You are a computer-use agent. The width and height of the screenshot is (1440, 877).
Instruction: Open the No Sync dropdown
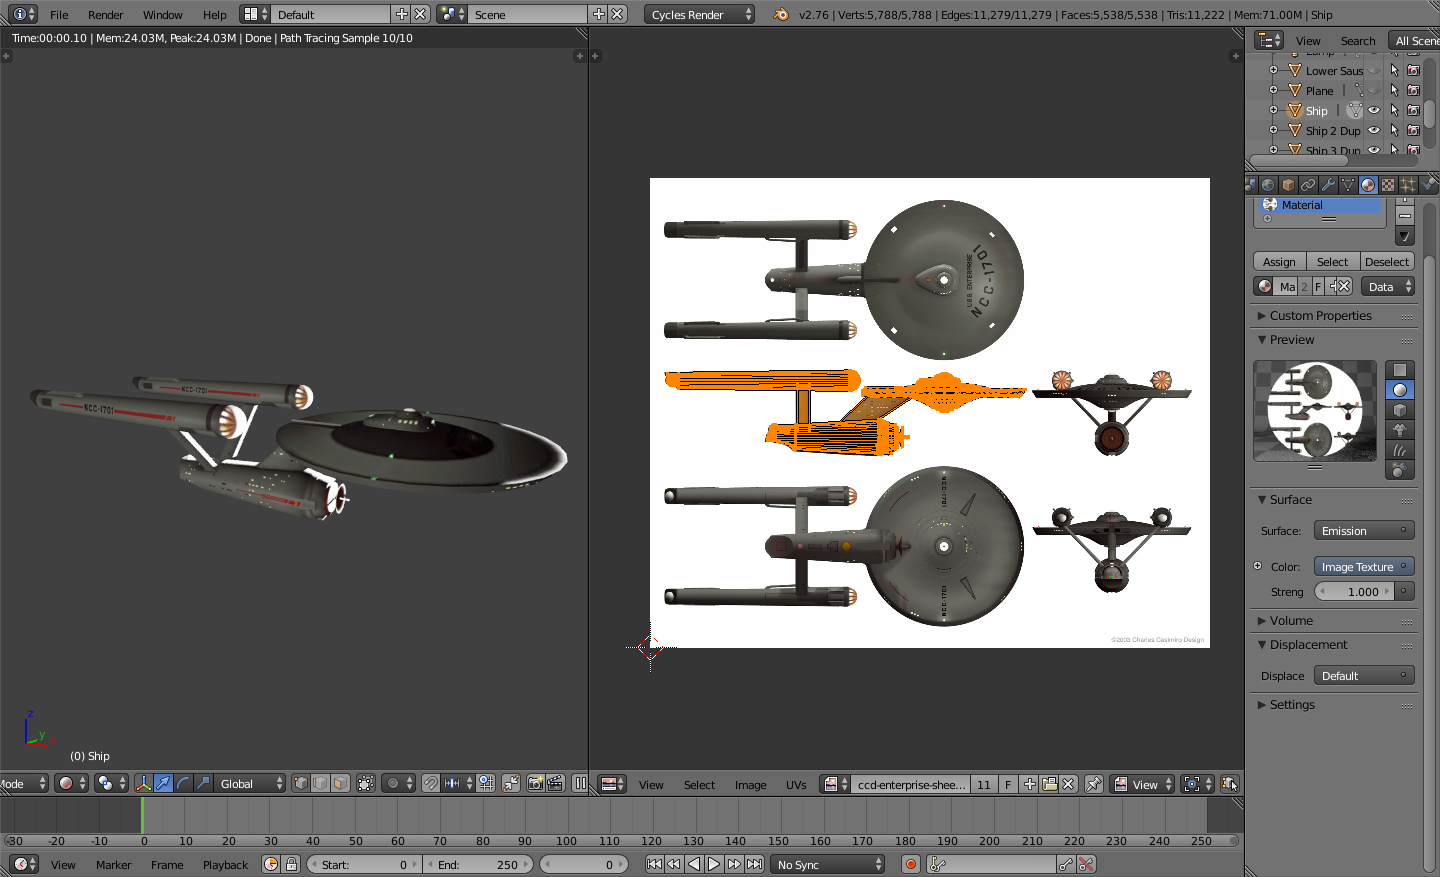828,864
